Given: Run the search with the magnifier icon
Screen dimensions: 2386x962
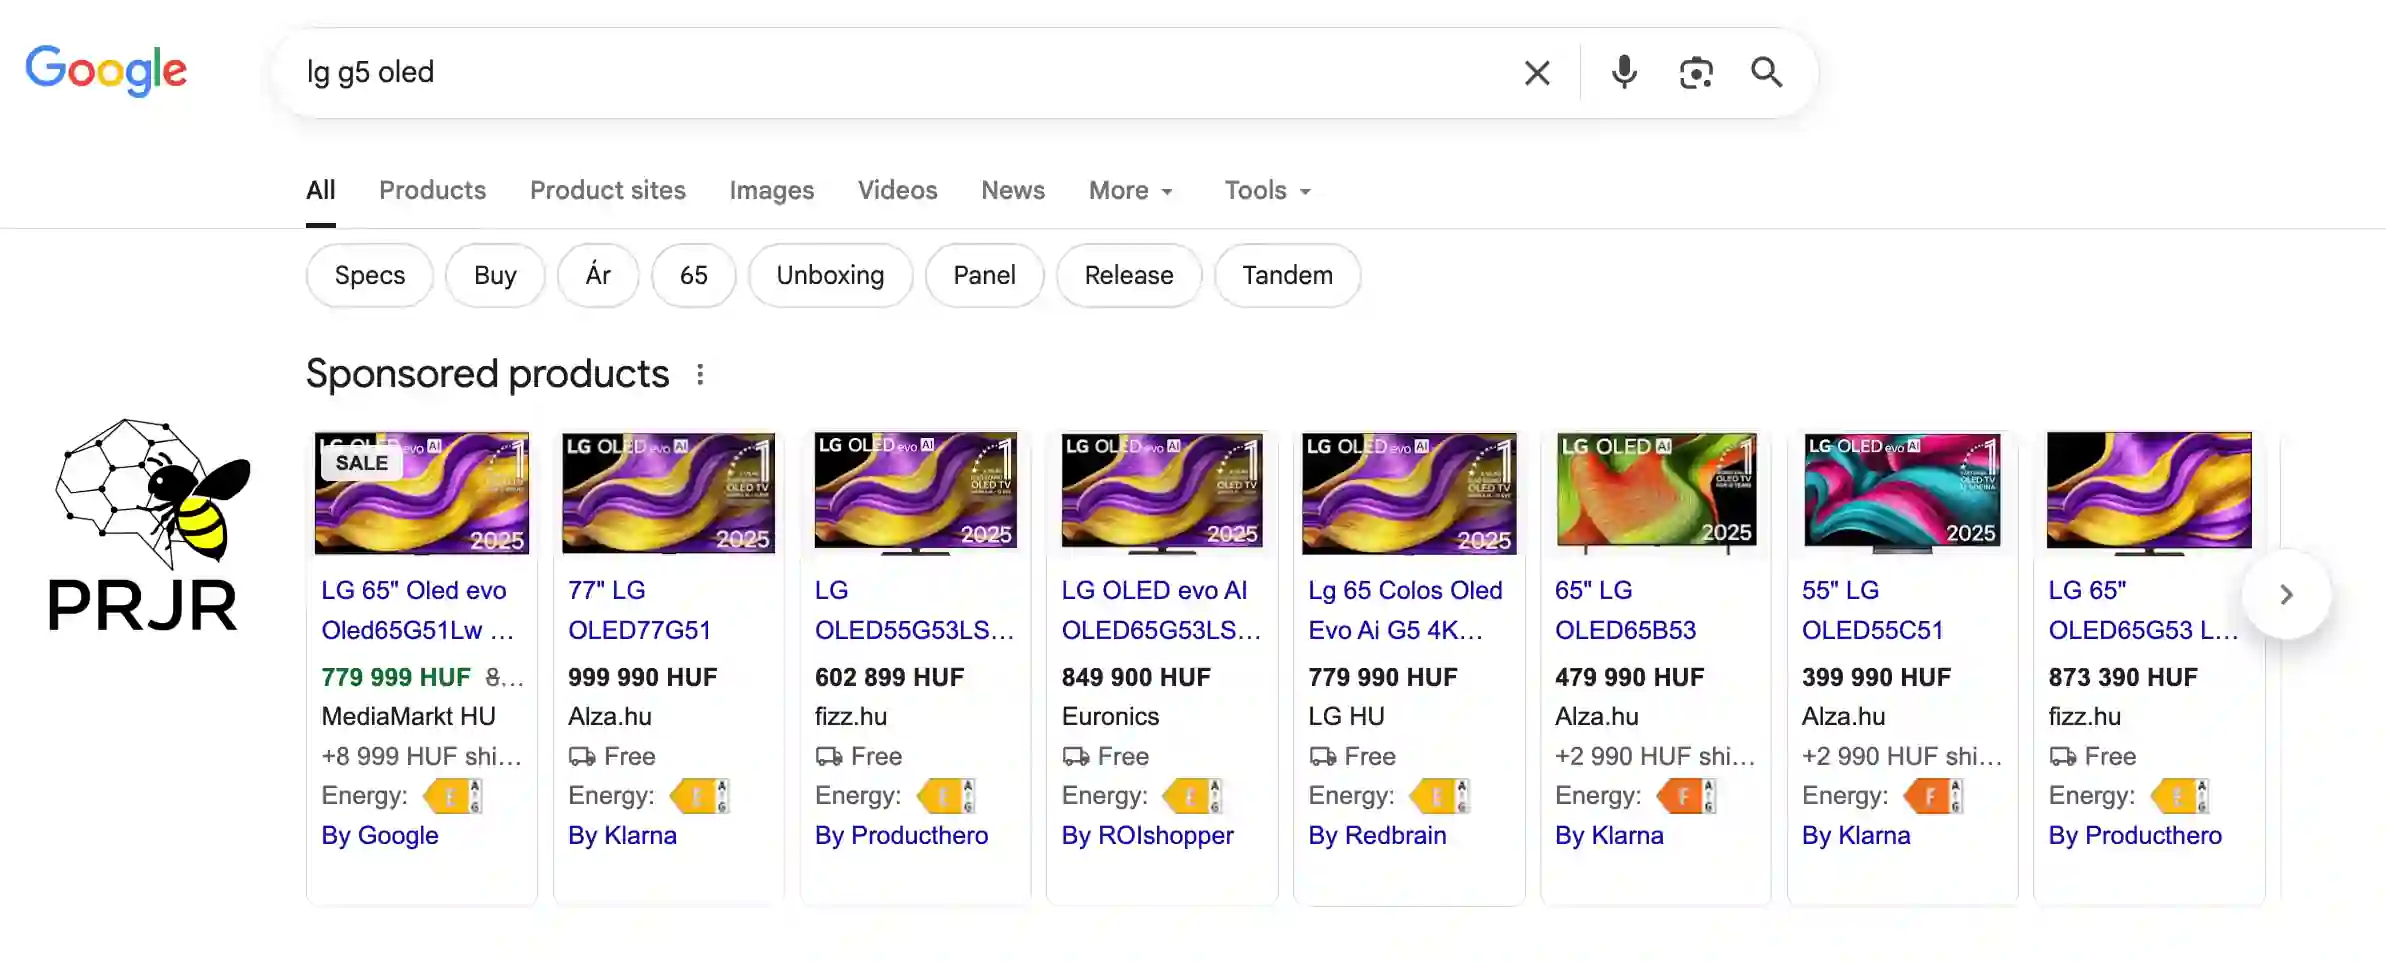Looking at the screenshot, I should click(1766, 72).
